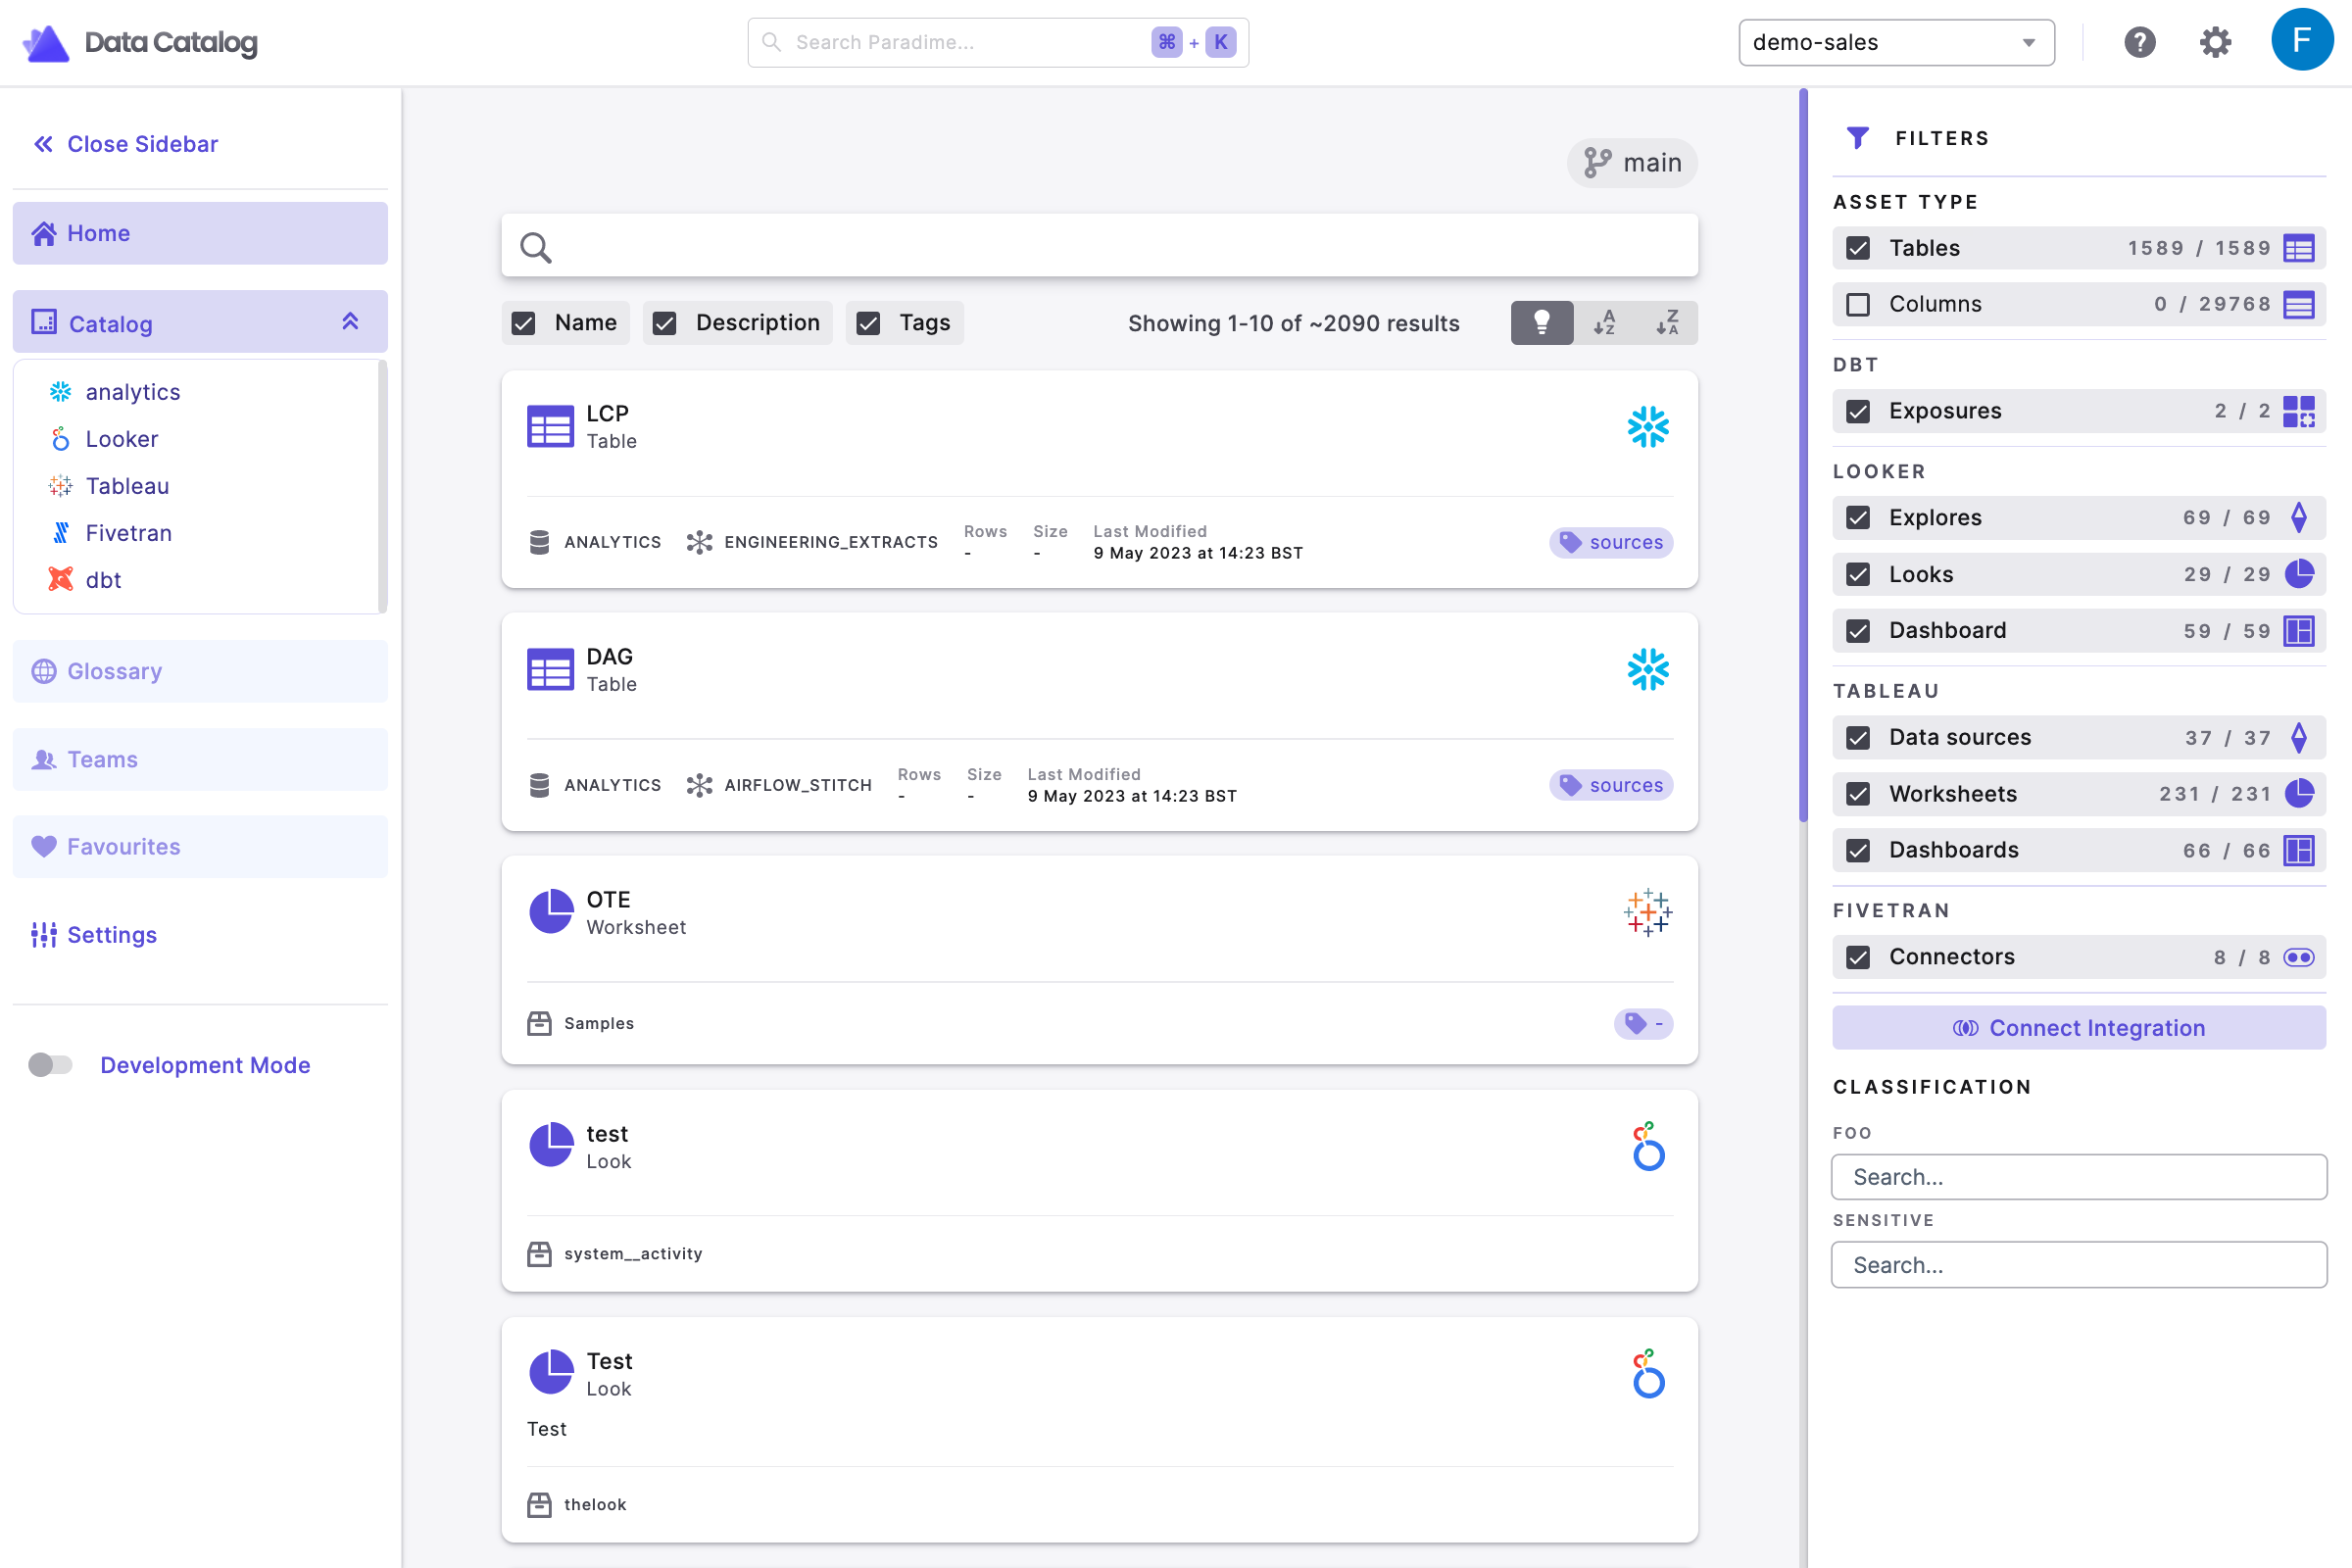Uncheck the Tags search checkbox
Viewport: 2352px width, 1568px height.
pos(868,323)
